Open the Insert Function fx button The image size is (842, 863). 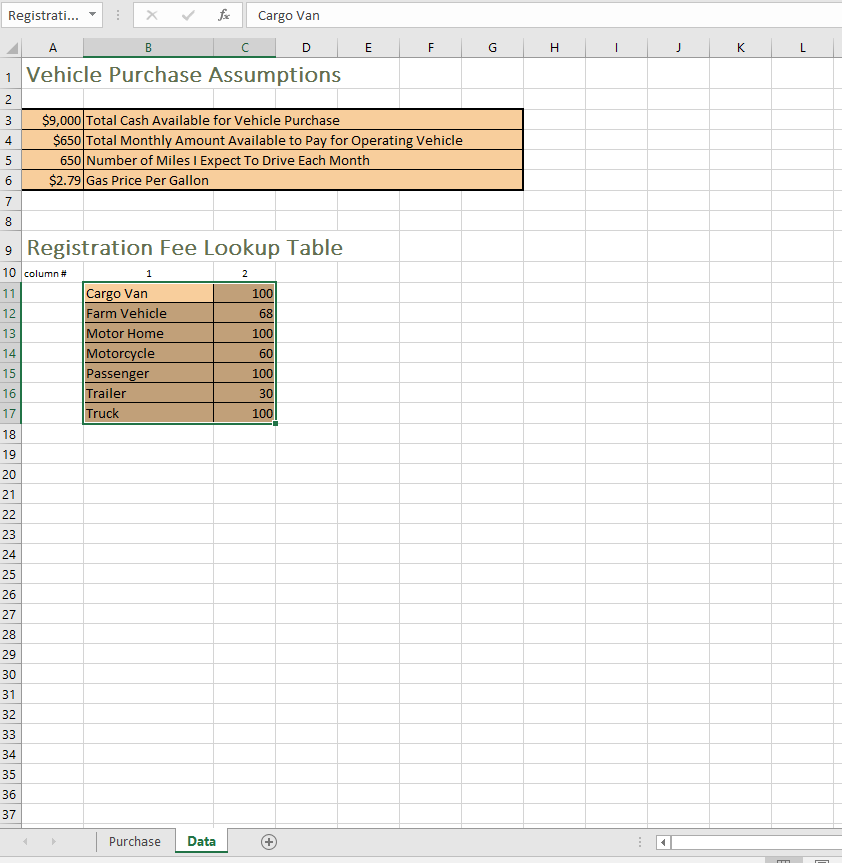point(223,15)
